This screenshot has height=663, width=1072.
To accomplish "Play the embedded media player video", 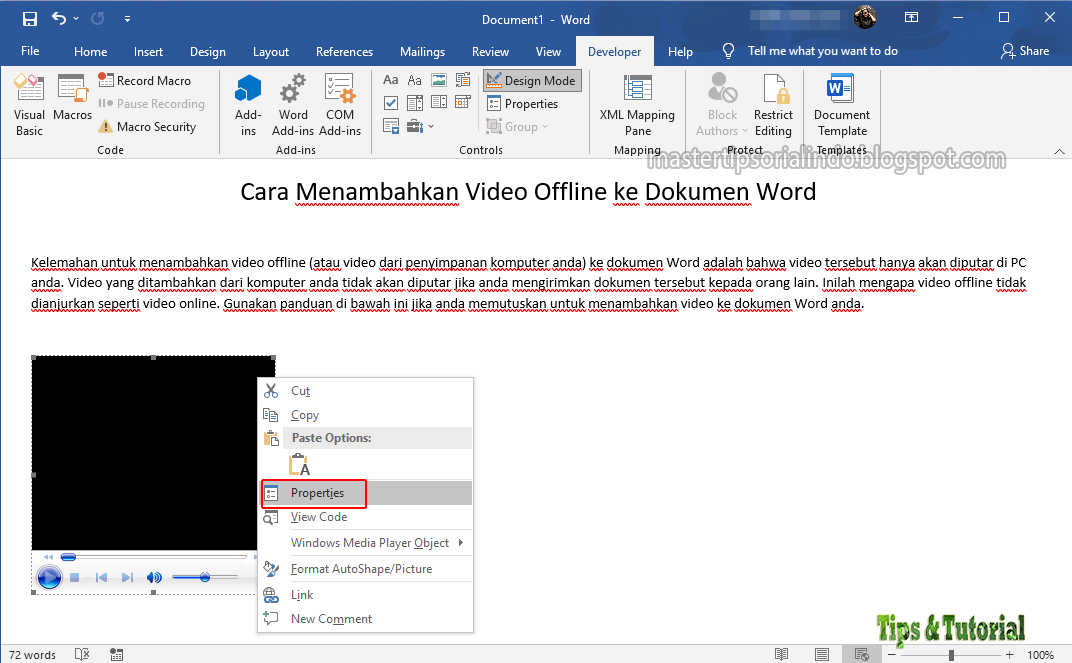I will pos(49,578).
